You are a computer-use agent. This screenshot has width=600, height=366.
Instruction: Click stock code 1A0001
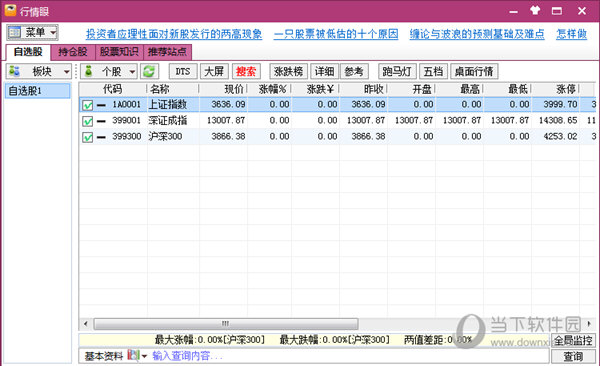point(127,105)
